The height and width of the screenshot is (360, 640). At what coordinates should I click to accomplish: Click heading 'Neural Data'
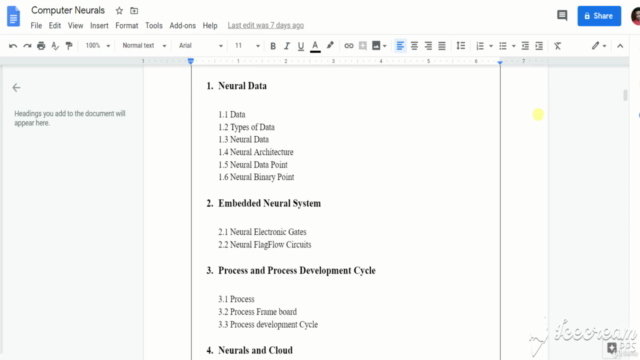point(242,86)
